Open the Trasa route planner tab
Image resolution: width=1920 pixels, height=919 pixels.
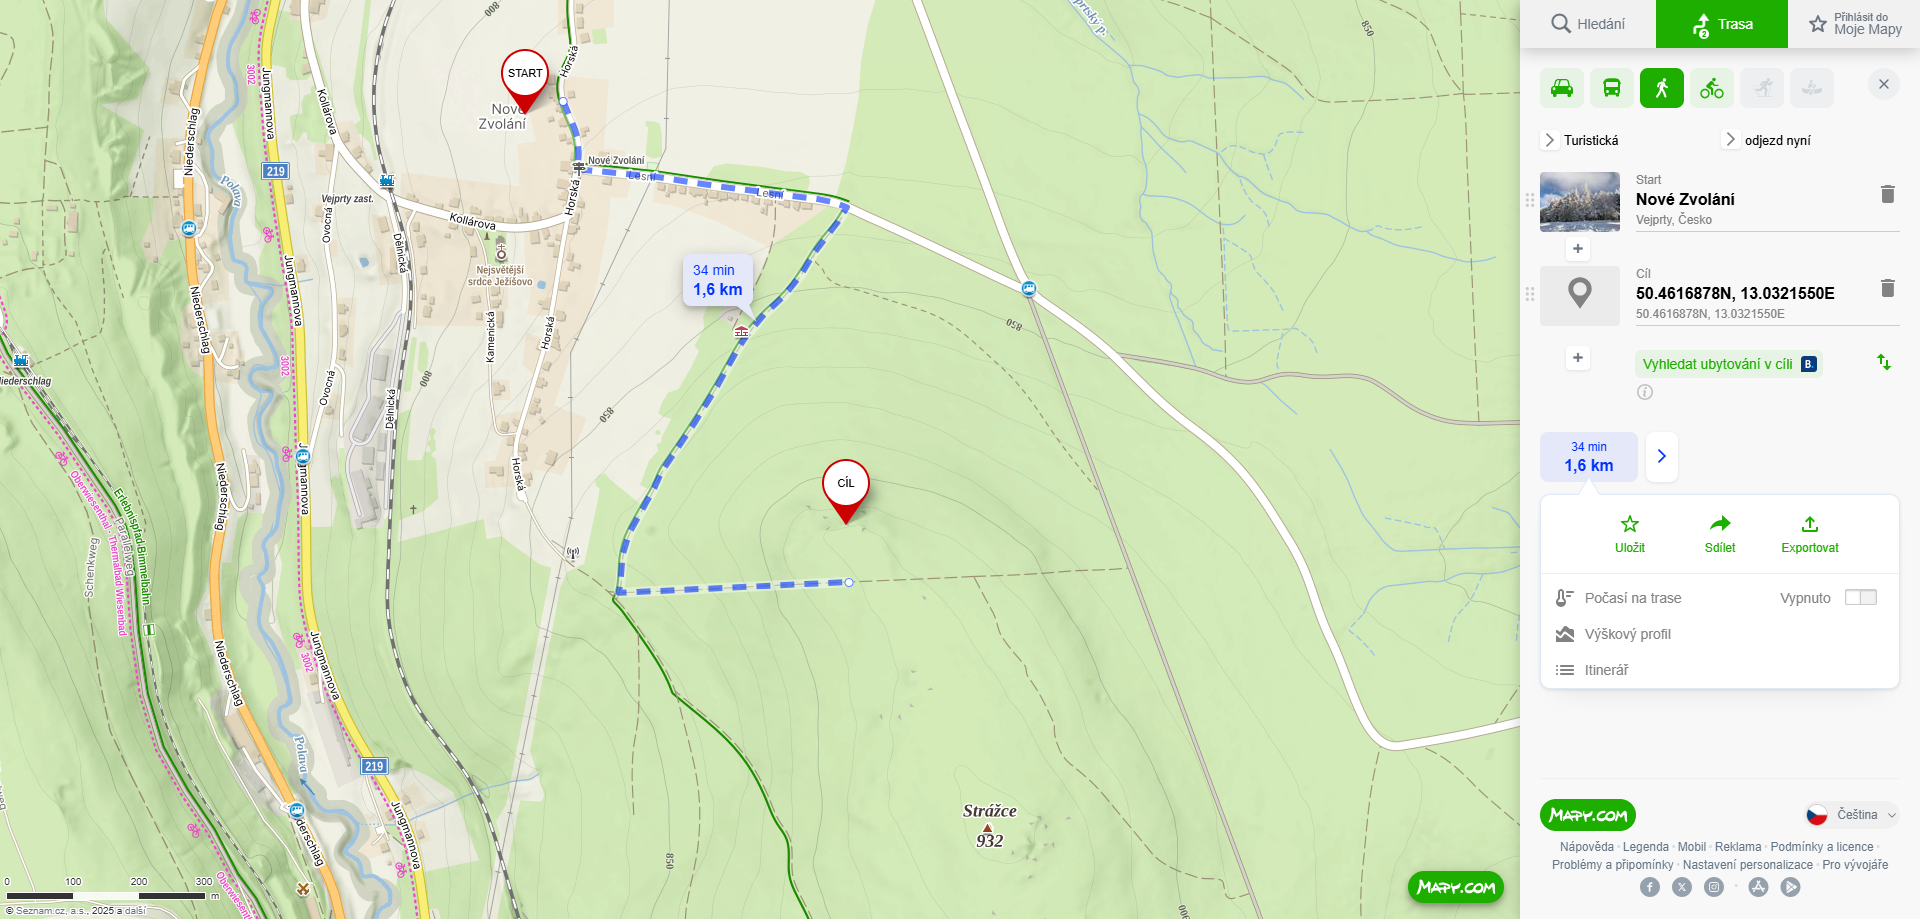[1722, 24]
